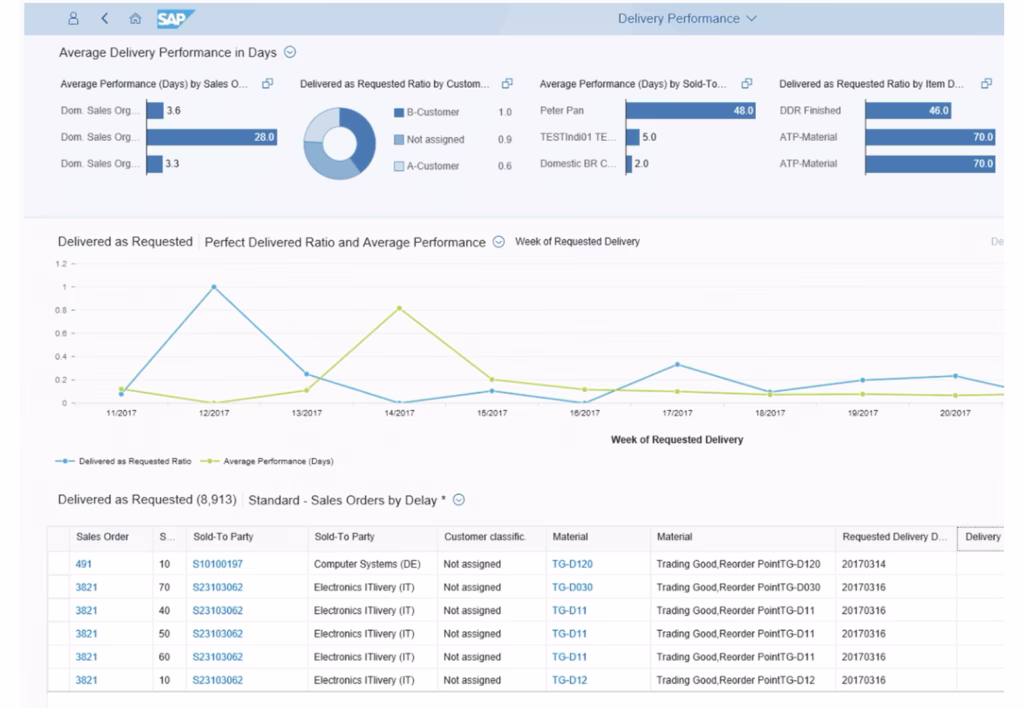Expand the Delivered as Requested by Item chart
This screenshot has height=708, width=1024.
click(x=986, y=84)
